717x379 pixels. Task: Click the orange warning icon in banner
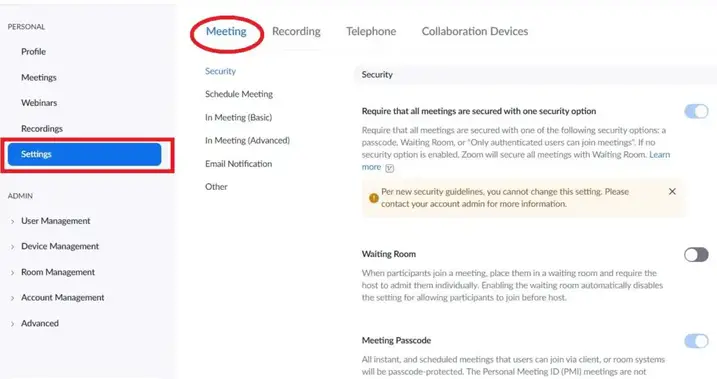pos(374,198)
